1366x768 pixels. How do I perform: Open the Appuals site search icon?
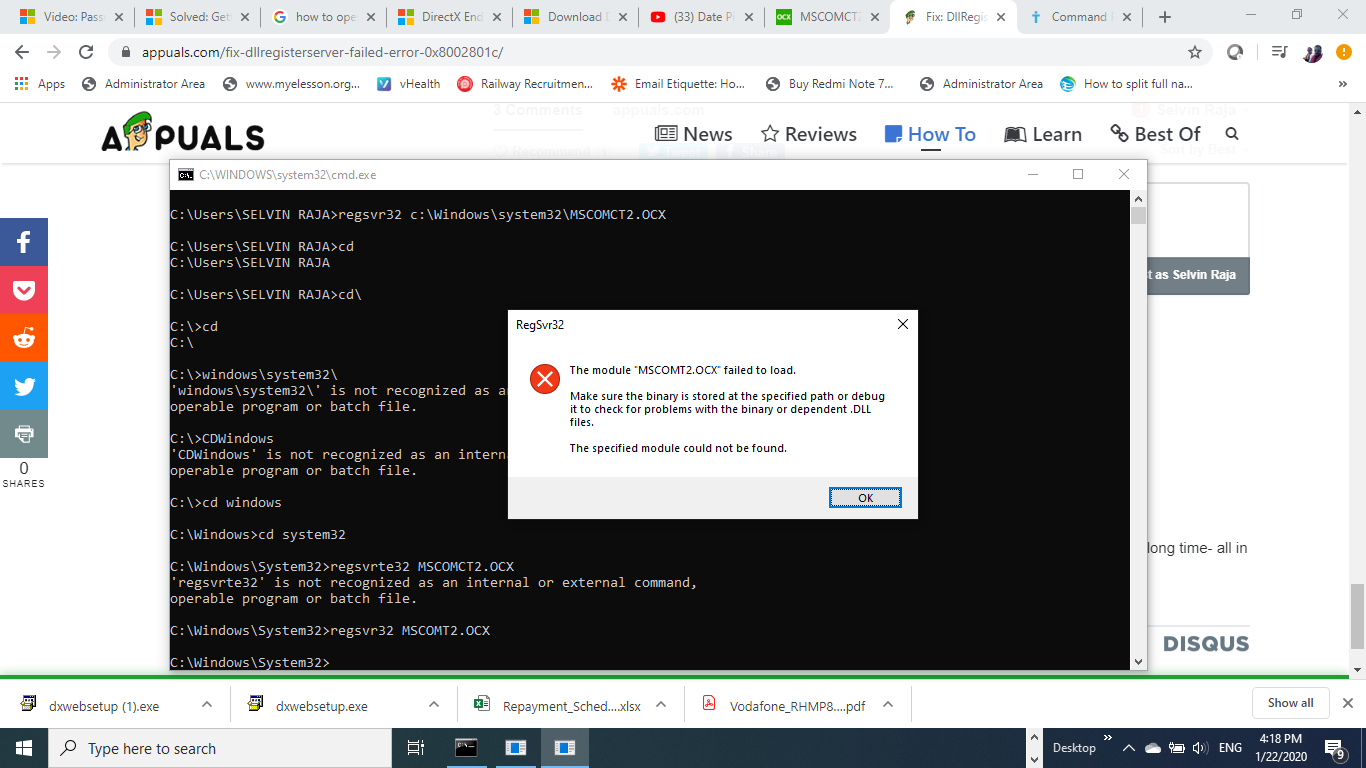[1232, 134]
